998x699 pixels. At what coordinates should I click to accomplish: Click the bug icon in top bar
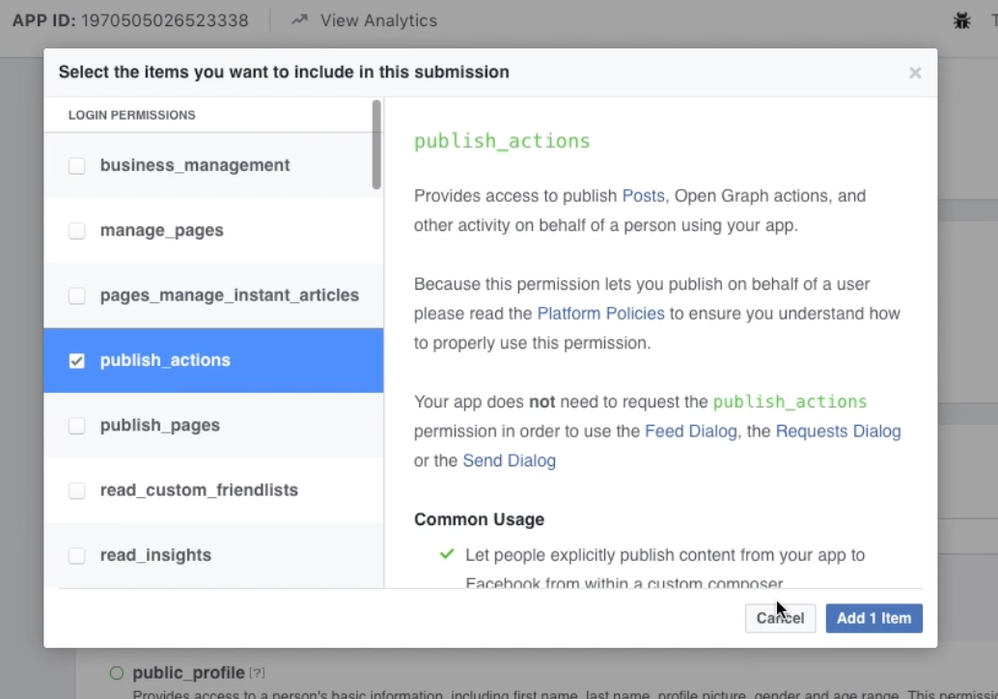[961, 20]
